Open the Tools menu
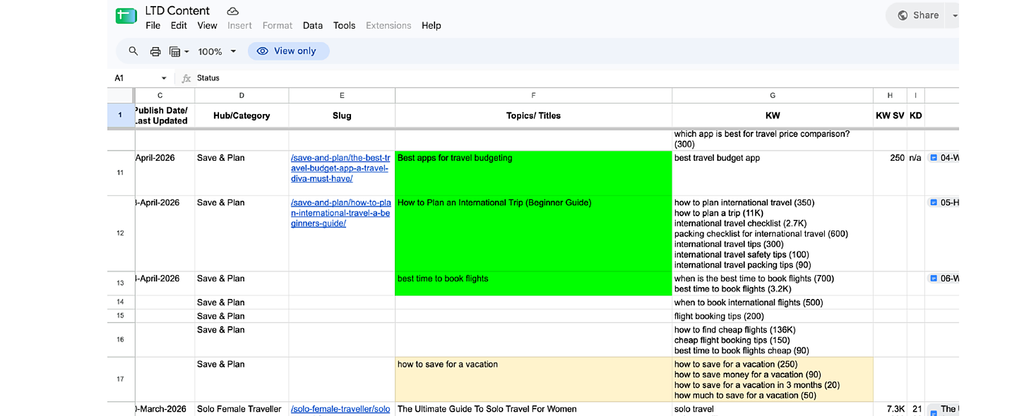The width and height of the screenshot is (1024, 416). coord(344,25)
